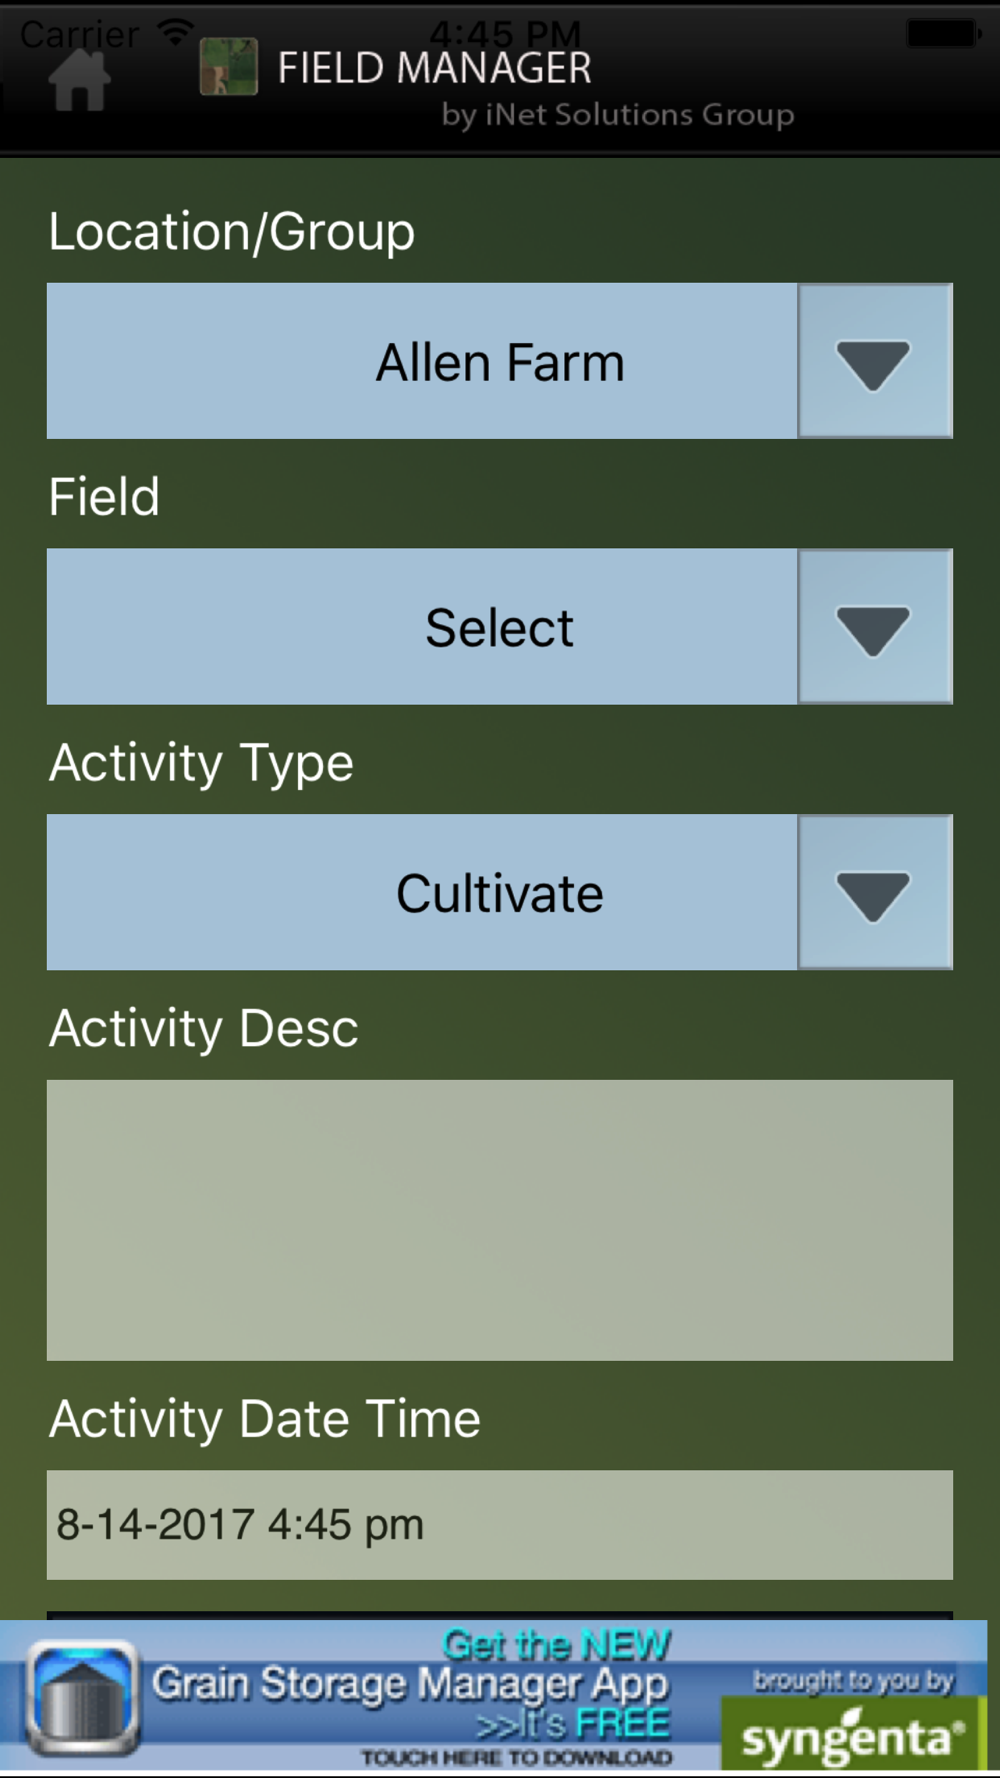Tap the Cultivate activity type box
The height and width of the screenshot is (1778, 1000).
coord(422,893)
